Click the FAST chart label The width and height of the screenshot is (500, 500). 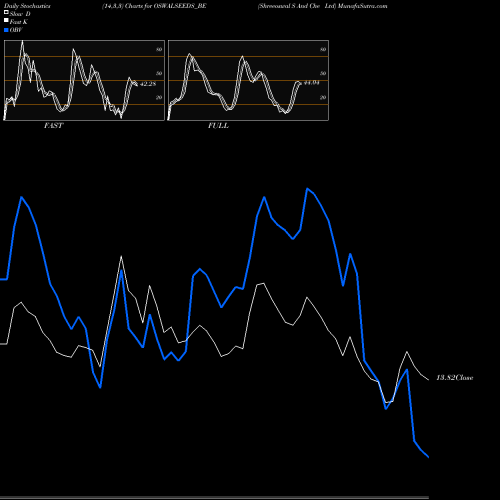pyautogui.click(x=53, y=126)
